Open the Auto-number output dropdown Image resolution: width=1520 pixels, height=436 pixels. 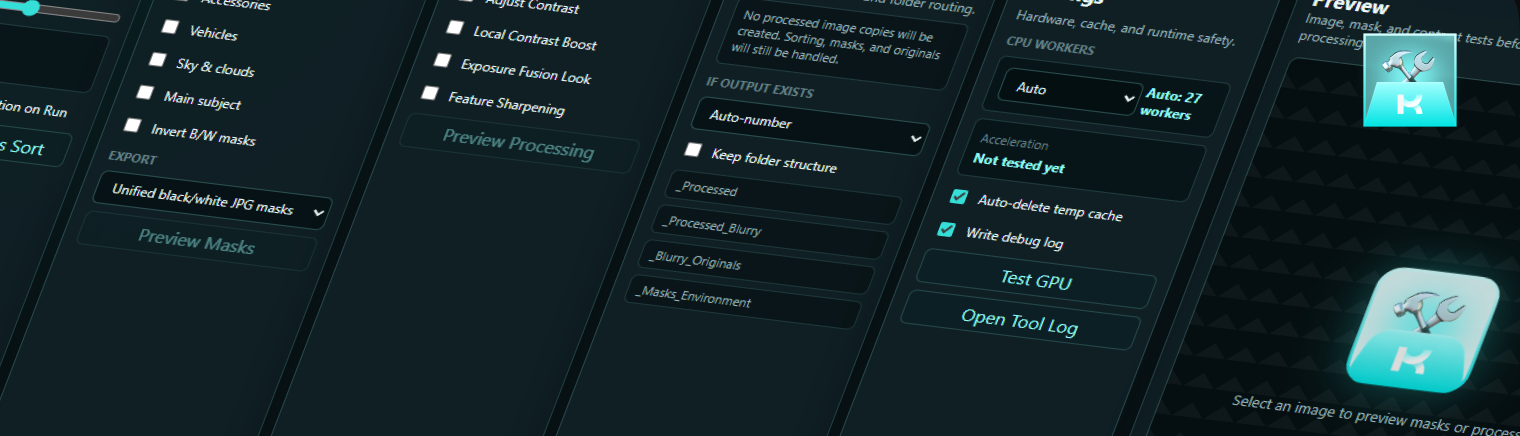pyautogui.click(x=809, y=128)
